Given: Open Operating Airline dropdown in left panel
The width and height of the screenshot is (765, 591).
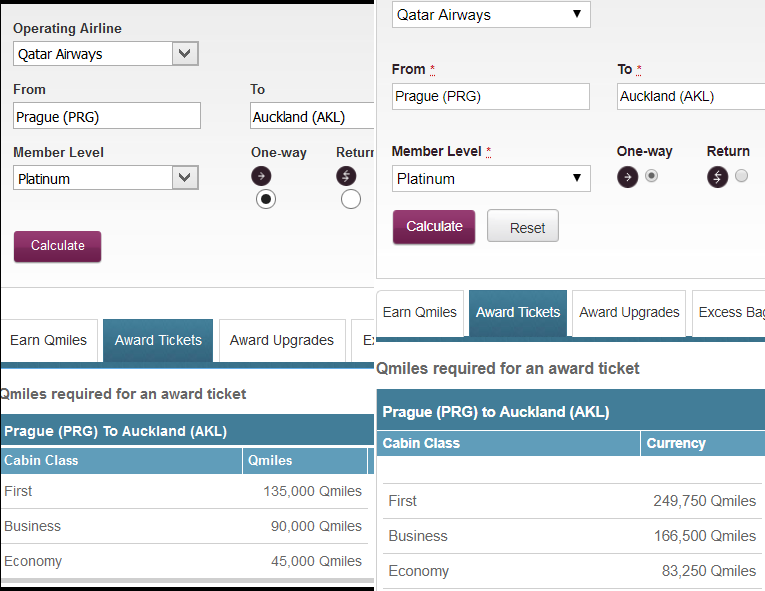Looking at the screenshot, I should tap(106, 54).
